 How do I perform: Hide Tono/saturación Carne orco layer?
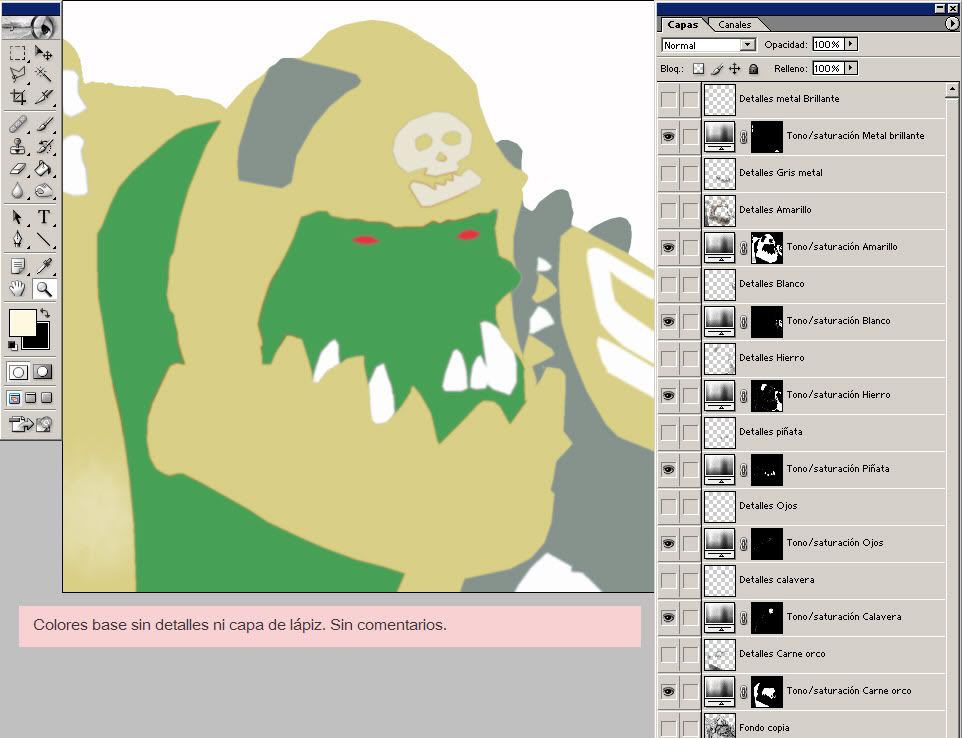668,691
